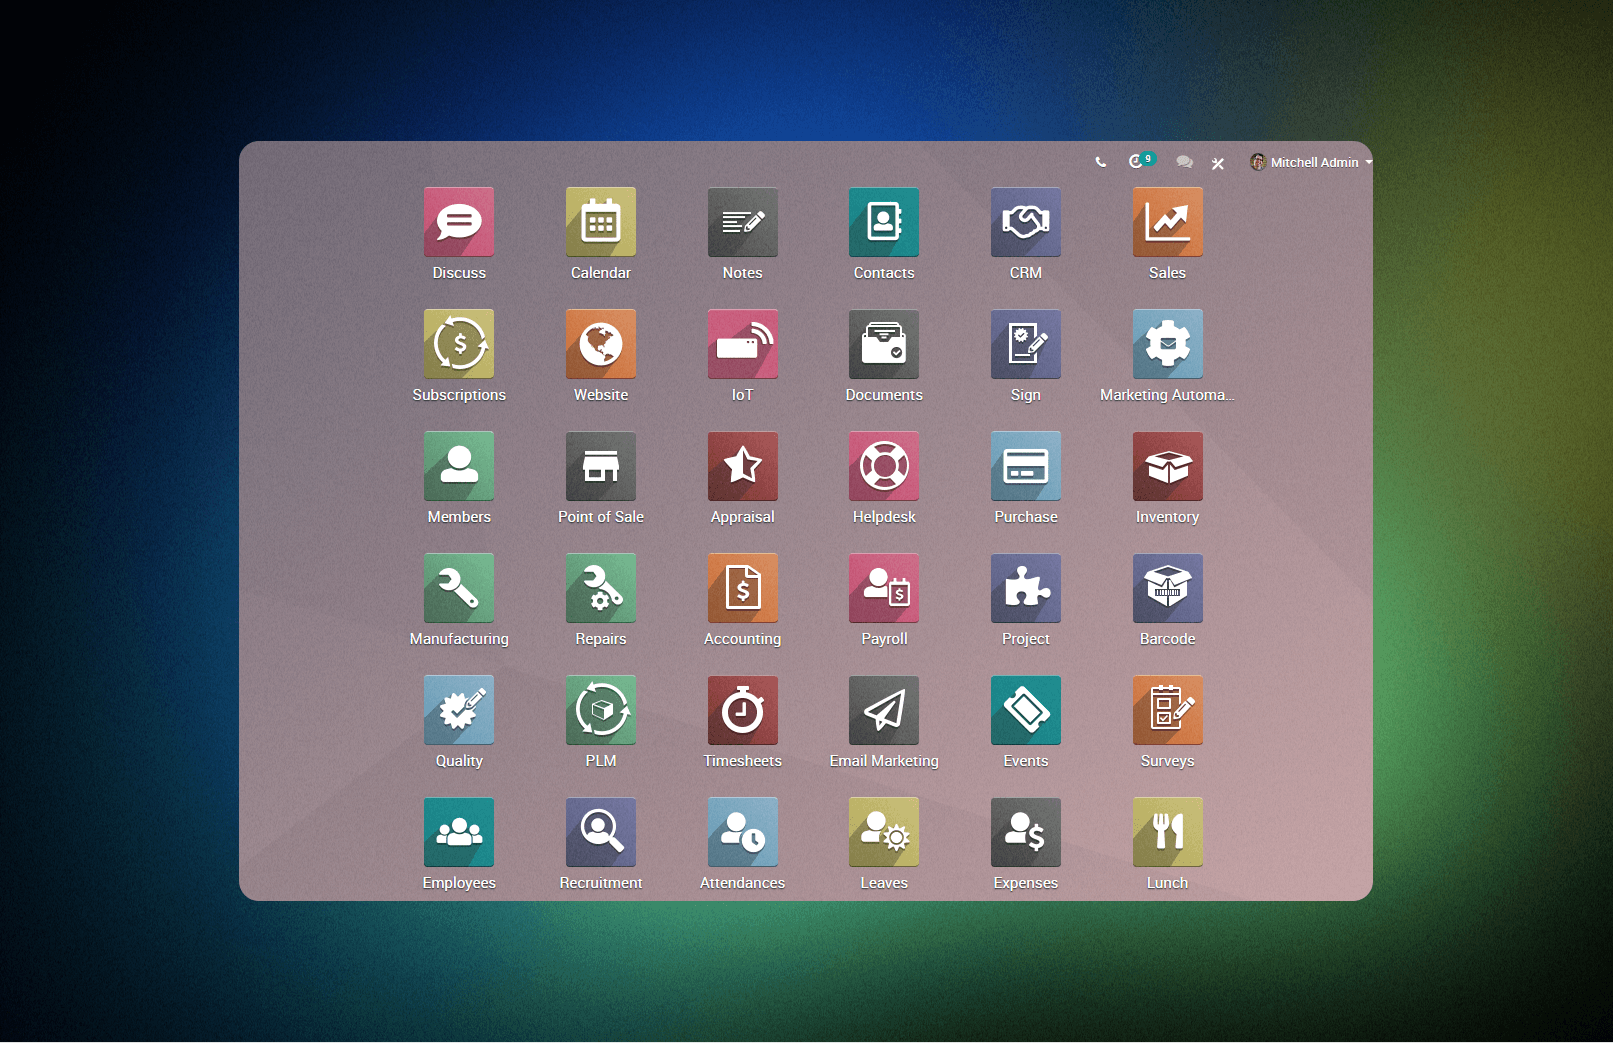Launch the Recruitment magnifier icon
Viewport: 1613px width, 1043px height.
[601, 832]
